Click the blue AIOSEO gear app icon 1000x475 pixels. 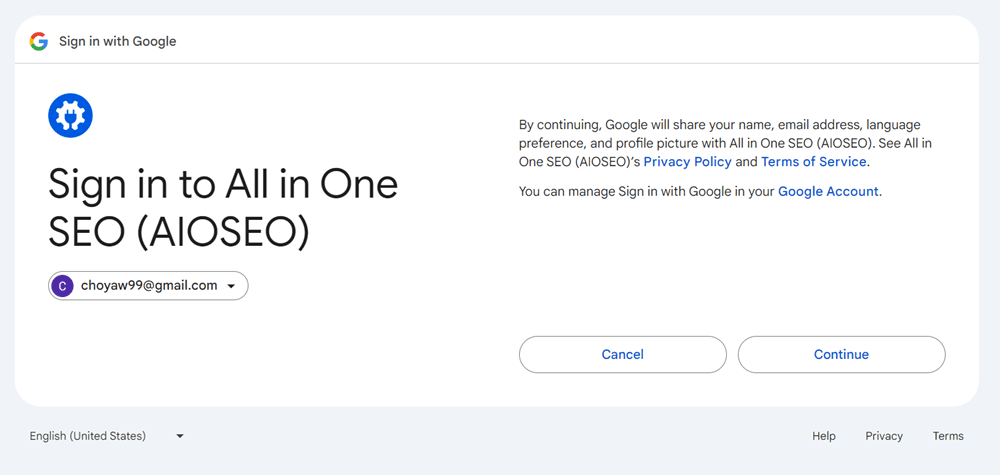click(70, 116)
